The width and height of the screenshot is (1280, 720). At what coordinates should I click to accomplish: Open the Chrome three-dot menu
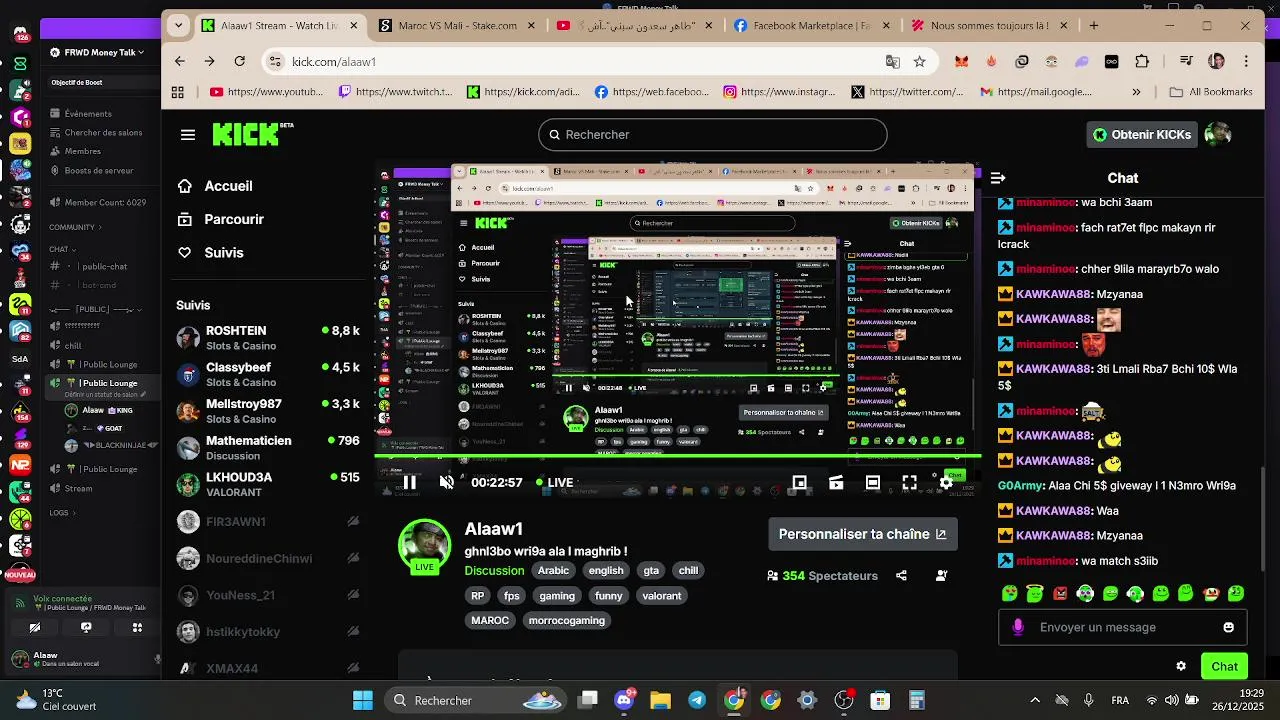(1246, 61)
